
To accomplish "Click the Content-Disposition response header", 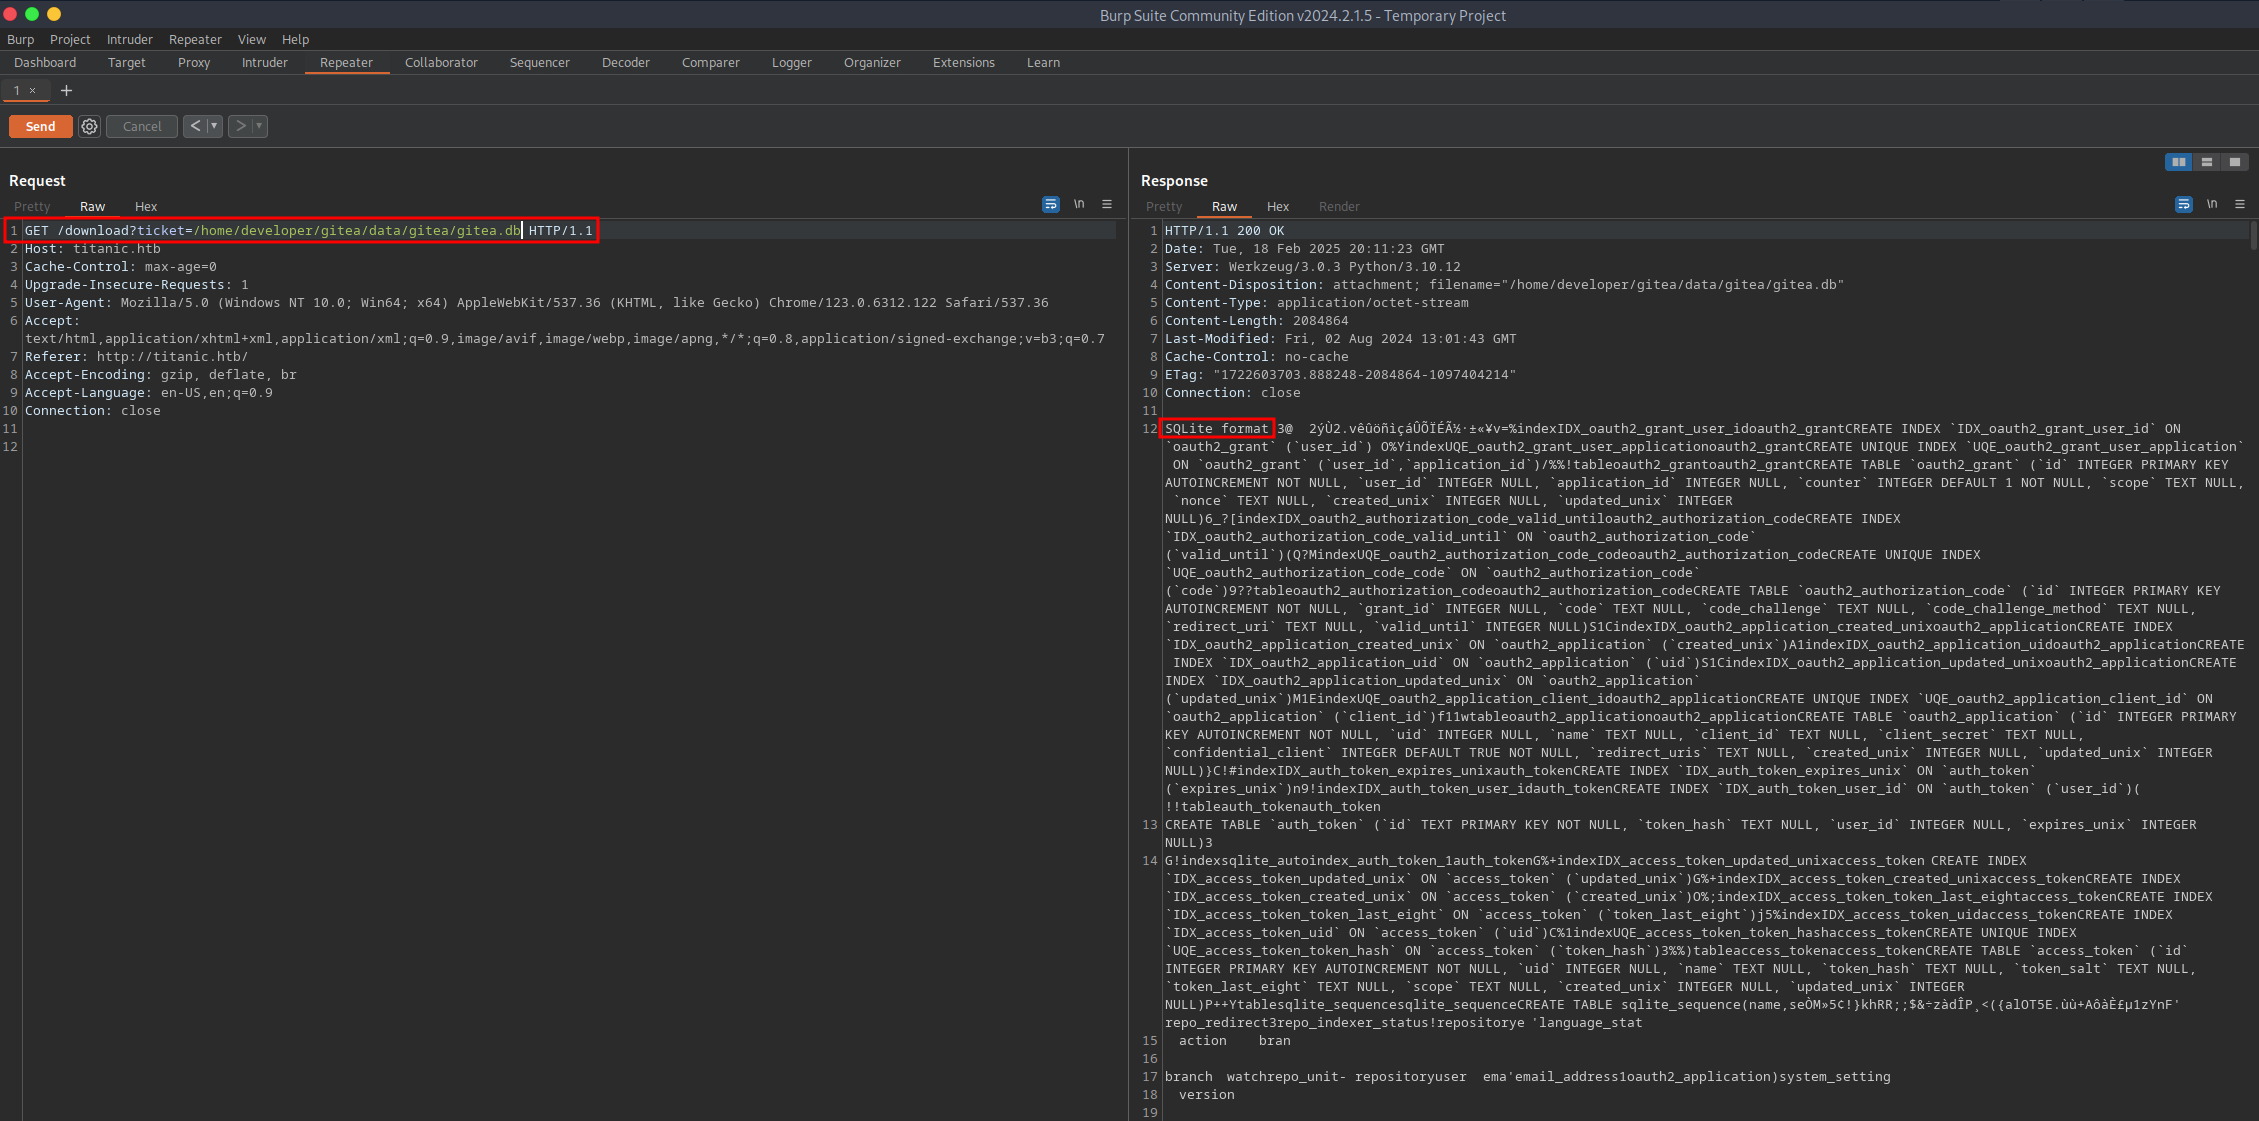I will [1505, 285].
